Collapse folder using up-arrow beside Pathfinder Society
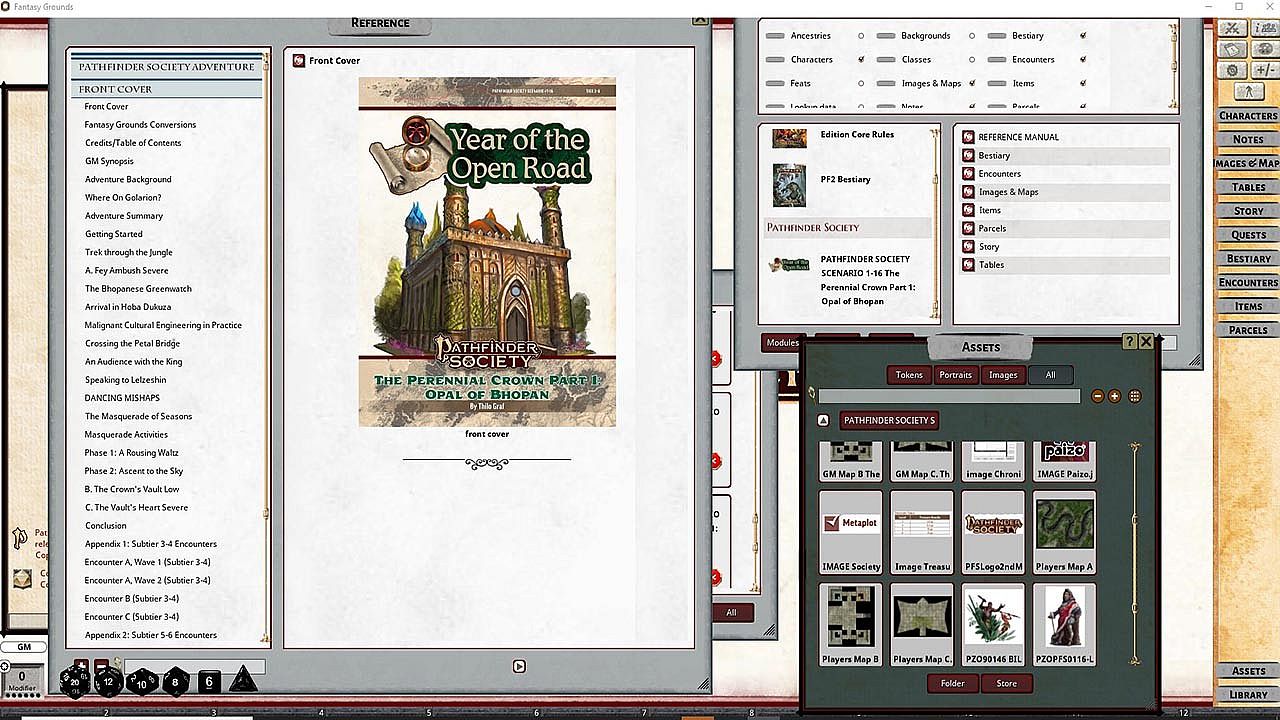This screenshot has height=720, width=1280. pos(824,421)
